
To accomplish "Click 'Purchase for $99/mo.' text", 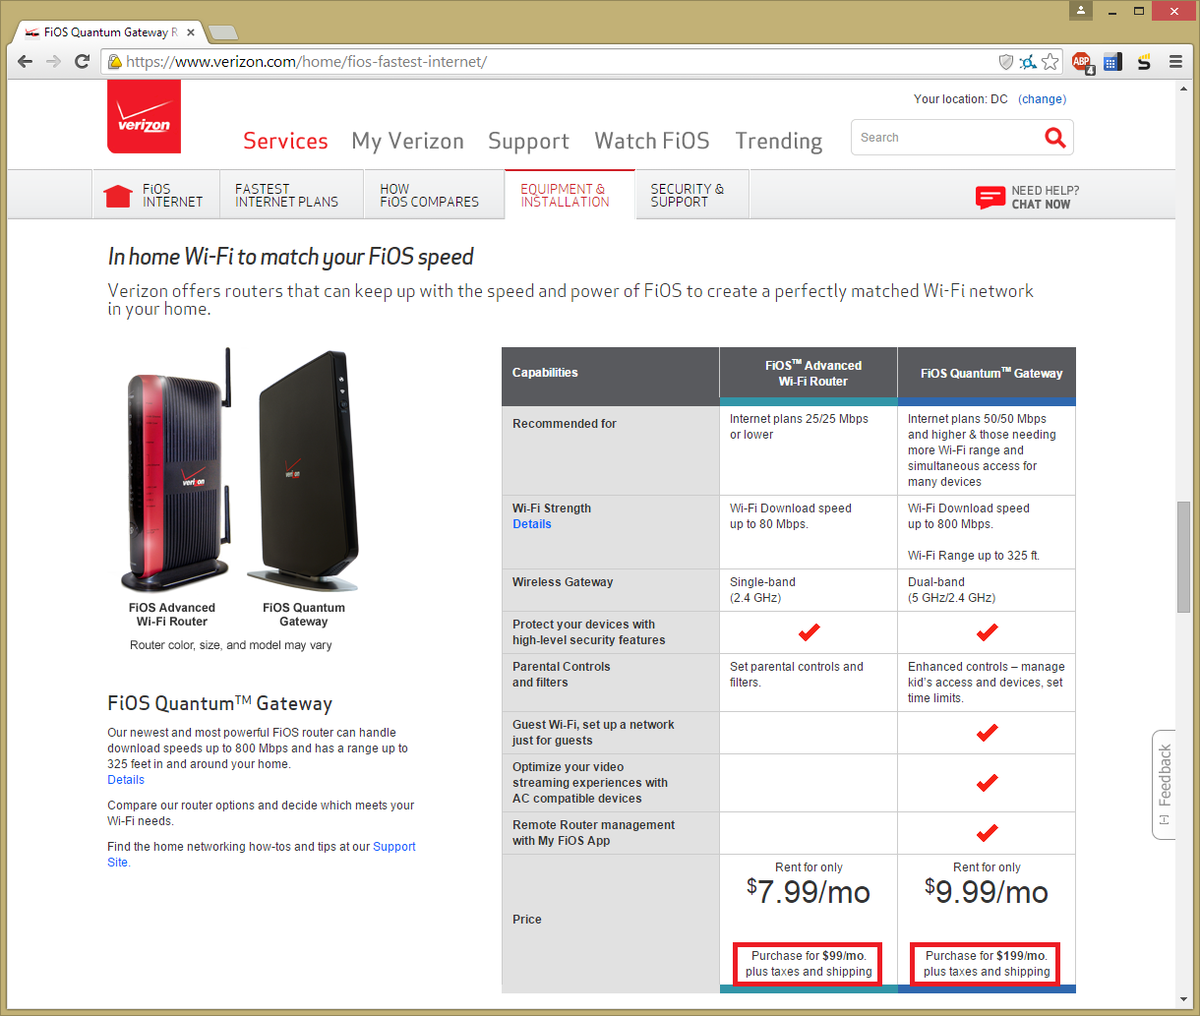I will click(x=808, y=956).
